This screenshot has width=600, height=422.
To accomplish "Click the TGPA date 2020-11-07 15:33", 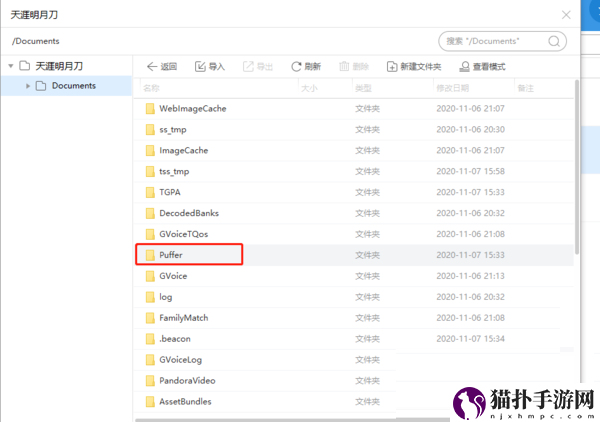I will (x=470, y=192).
